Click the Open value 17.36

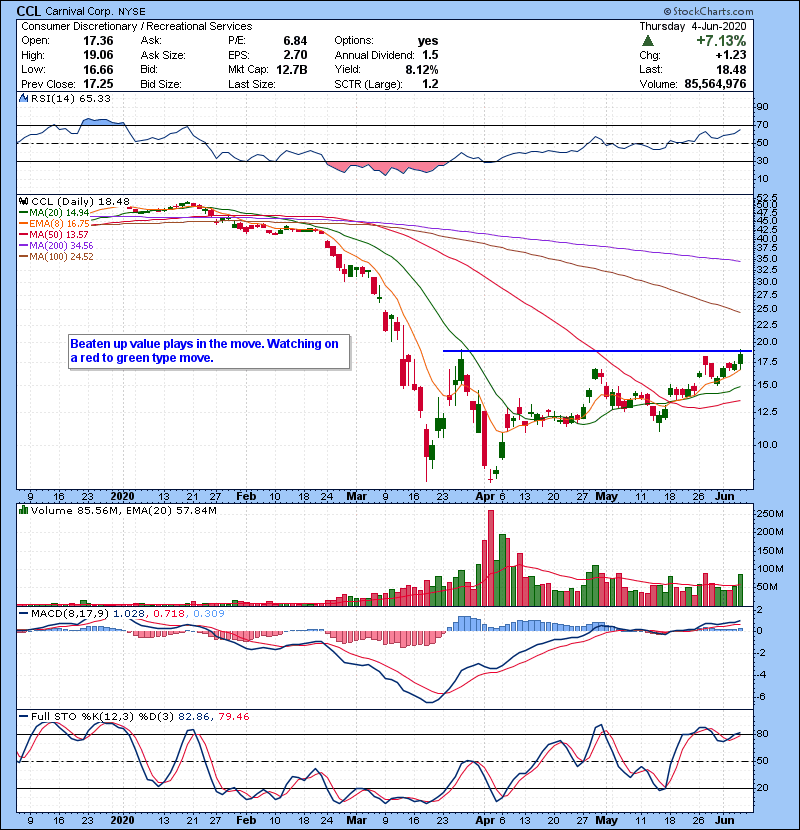(98, 41)
